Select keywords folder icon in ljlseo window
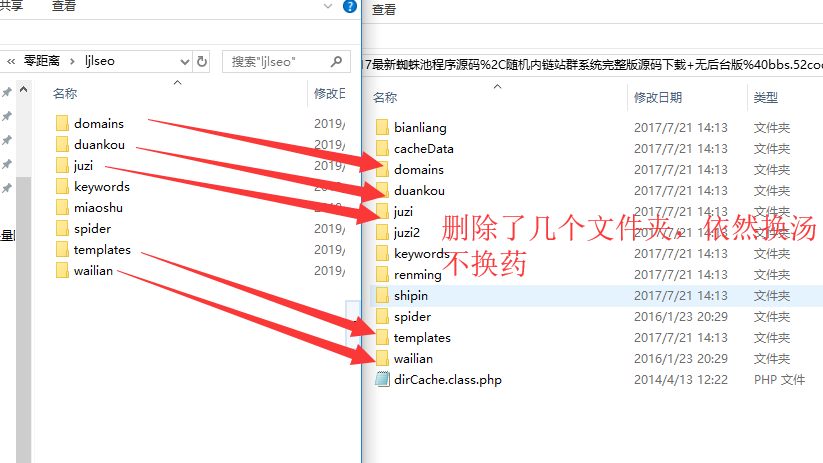823x463 pixels. pyautogui.click(x=62, y=186)
